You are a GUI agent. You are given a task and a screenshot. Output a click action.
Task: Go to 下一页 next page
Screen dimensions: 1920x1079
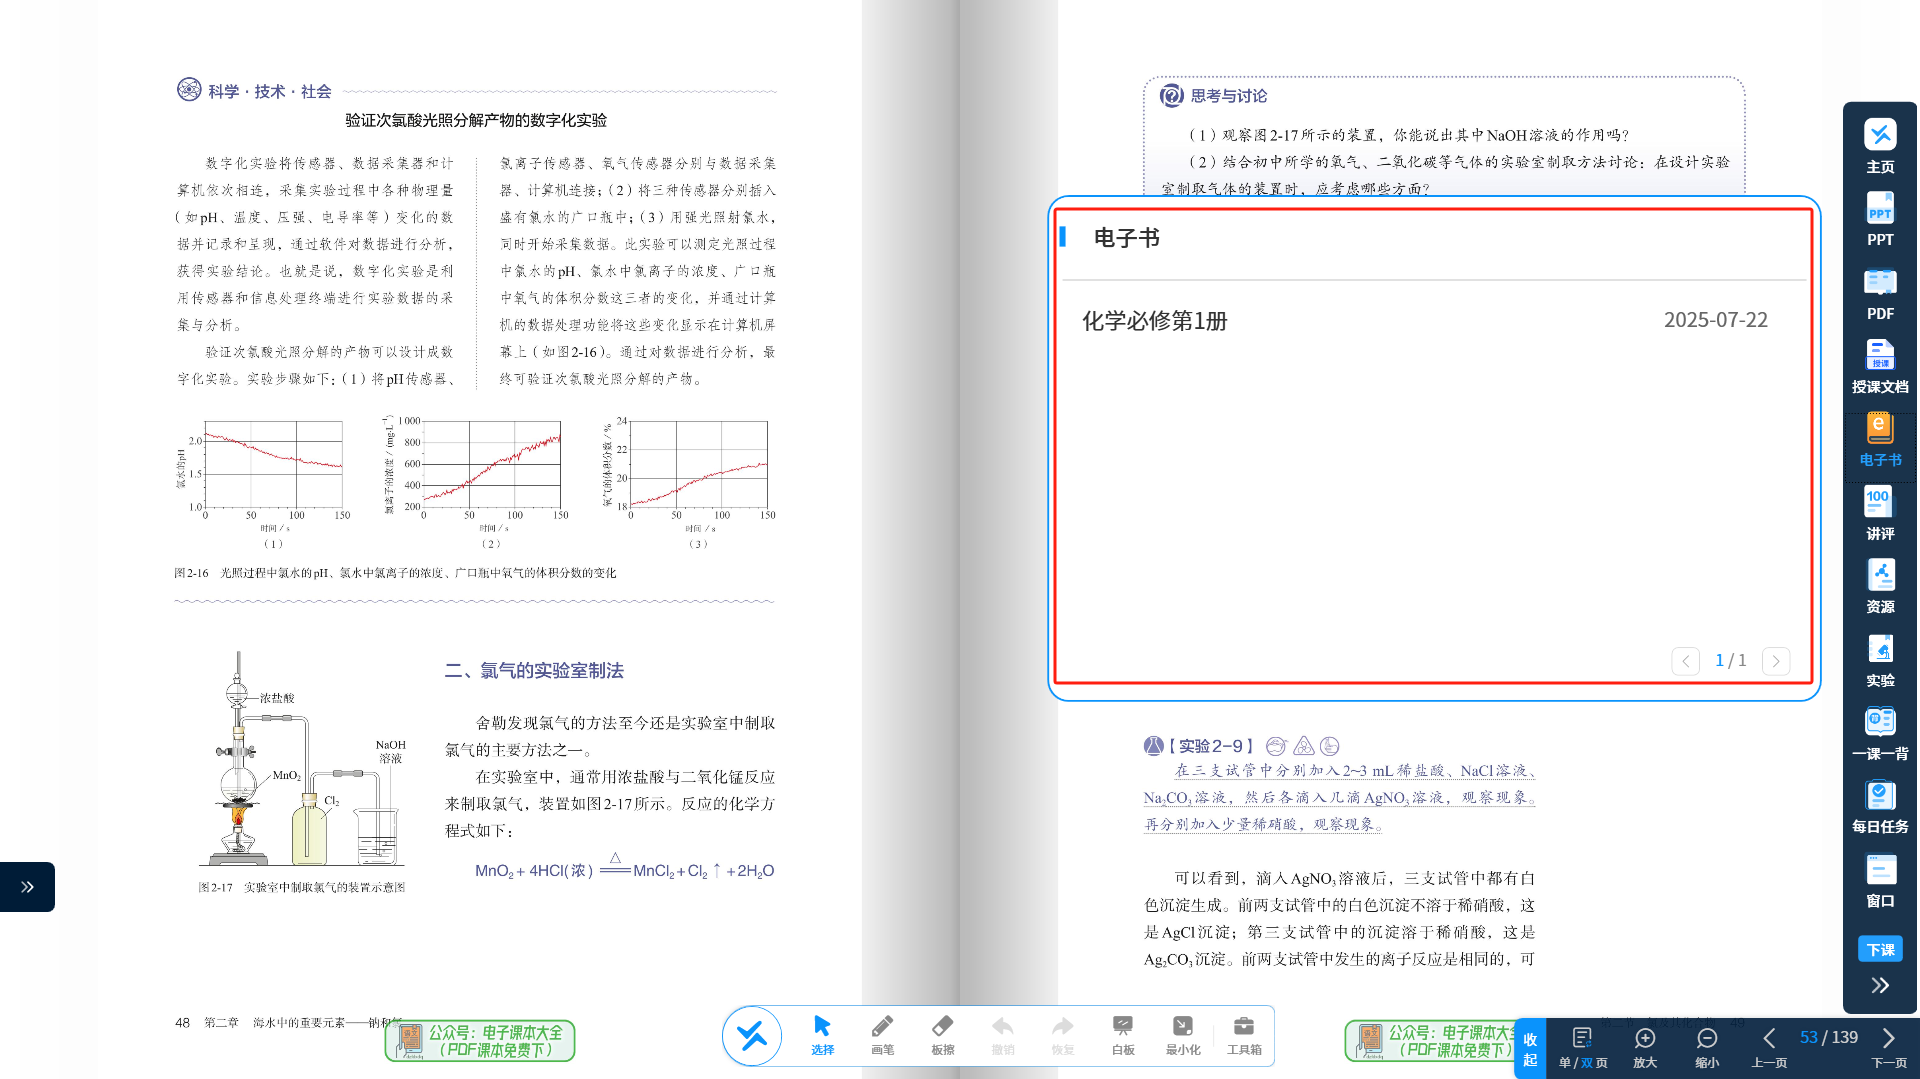(1889, 1049)
